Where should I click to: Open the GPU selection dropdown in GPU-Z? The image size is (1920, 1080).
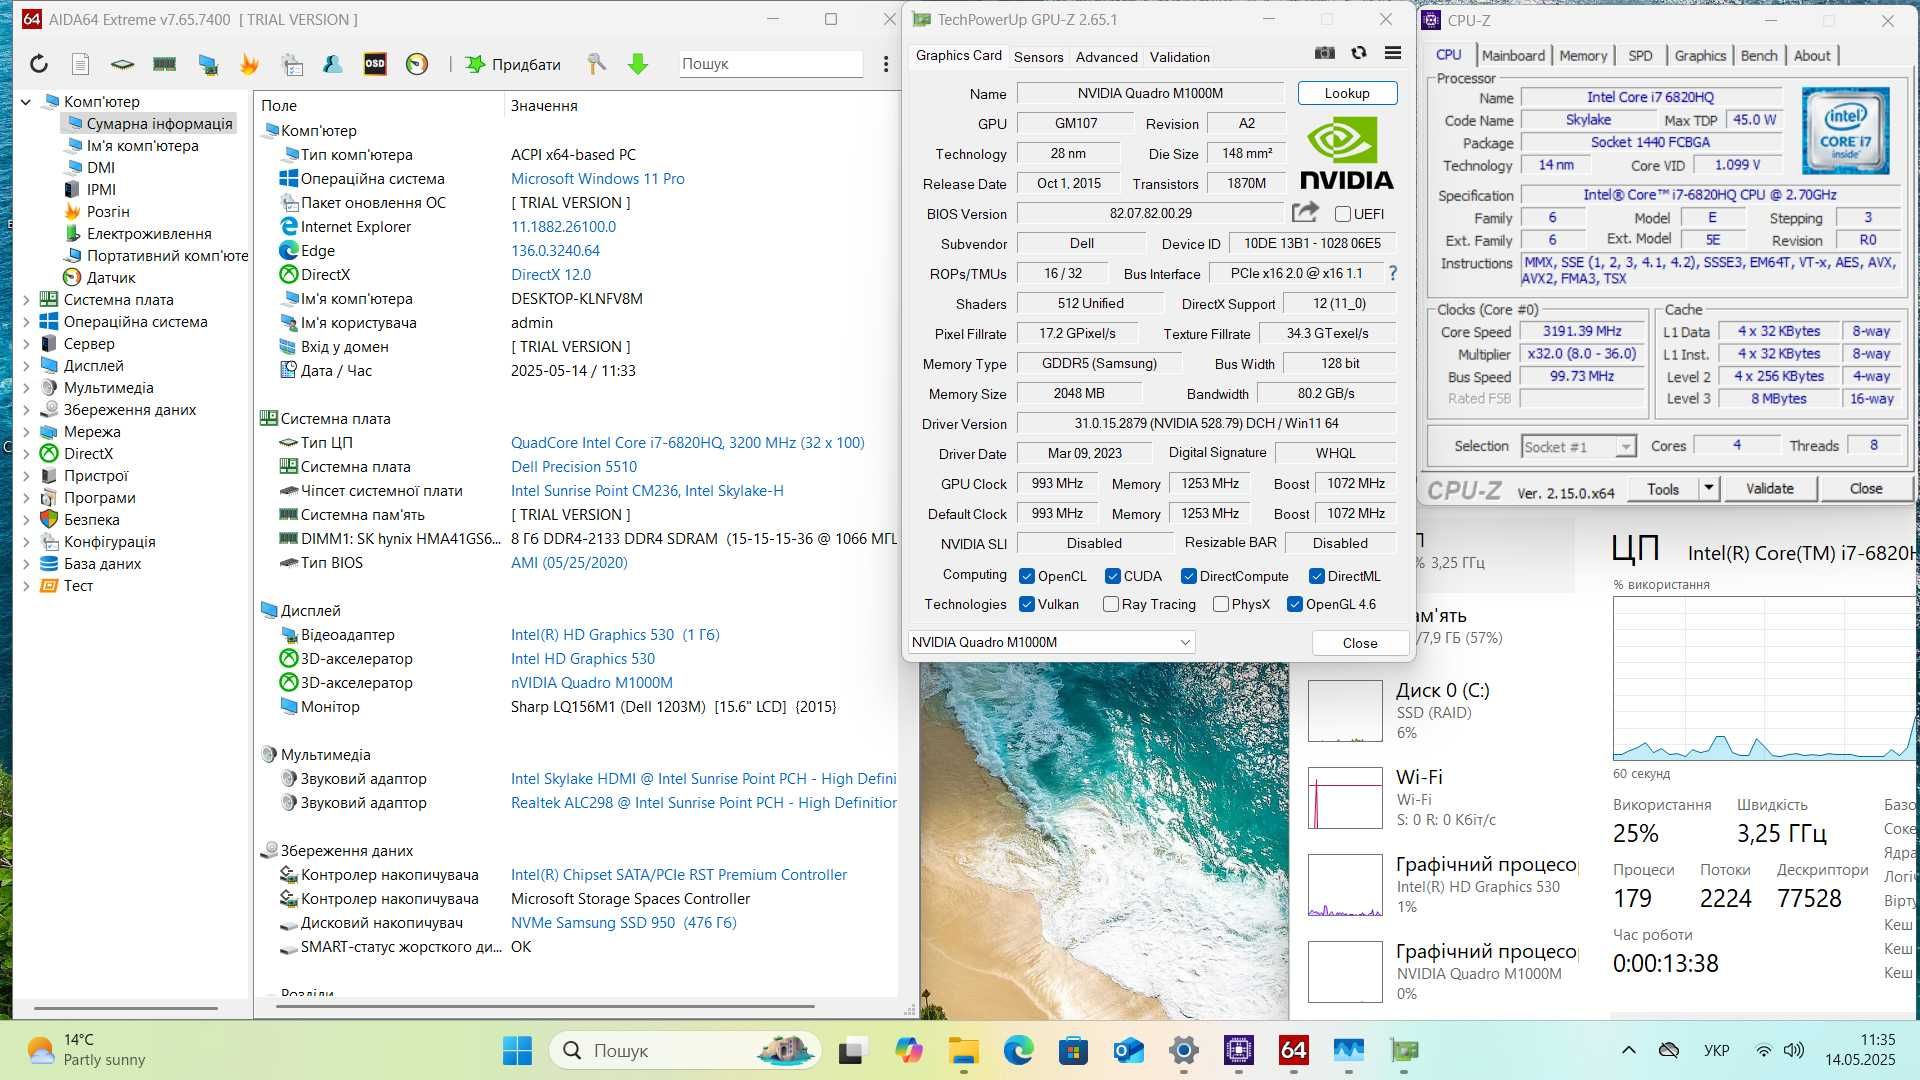click(x=1051, y=642)
